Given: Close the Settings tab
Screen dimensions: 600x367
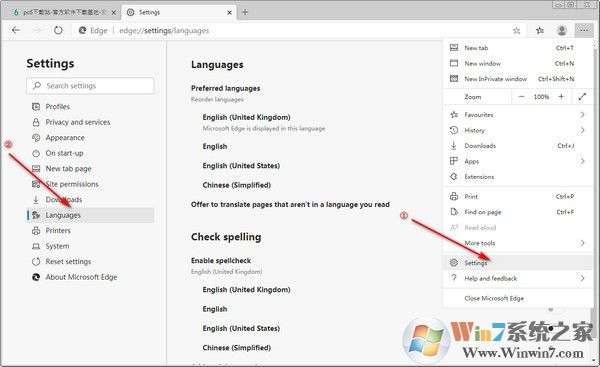Looking at the screenshot, I should (229, 13).
